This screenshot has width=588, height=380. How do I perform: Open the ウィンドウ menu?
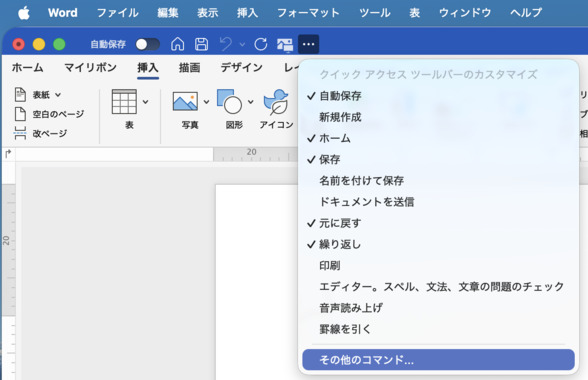[465, 13]
